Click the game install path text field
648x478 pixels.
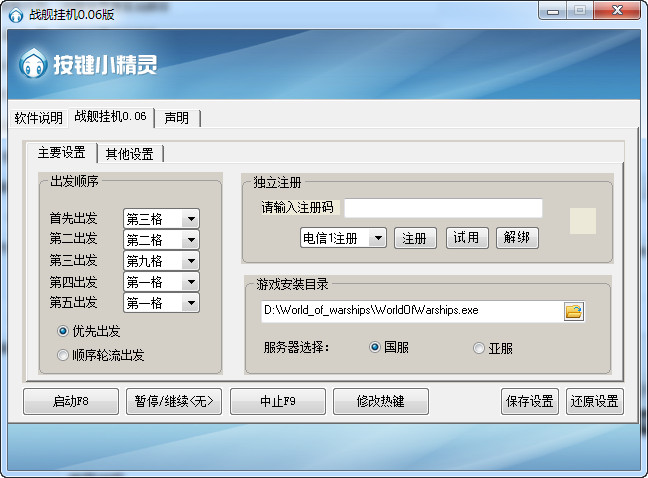pyautogui.click(x=413, y=311)
